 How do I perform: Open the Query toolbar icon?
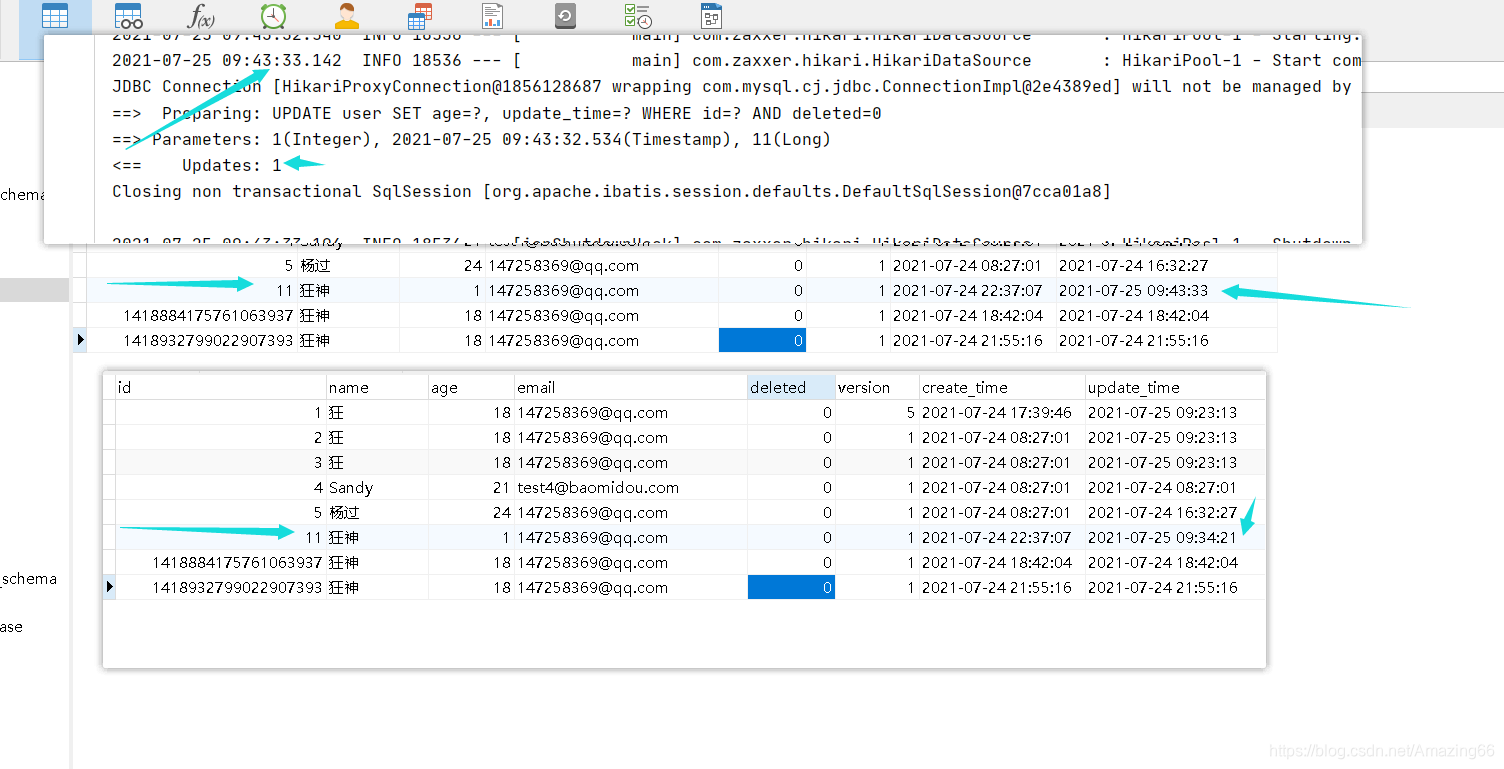[420, 16]
